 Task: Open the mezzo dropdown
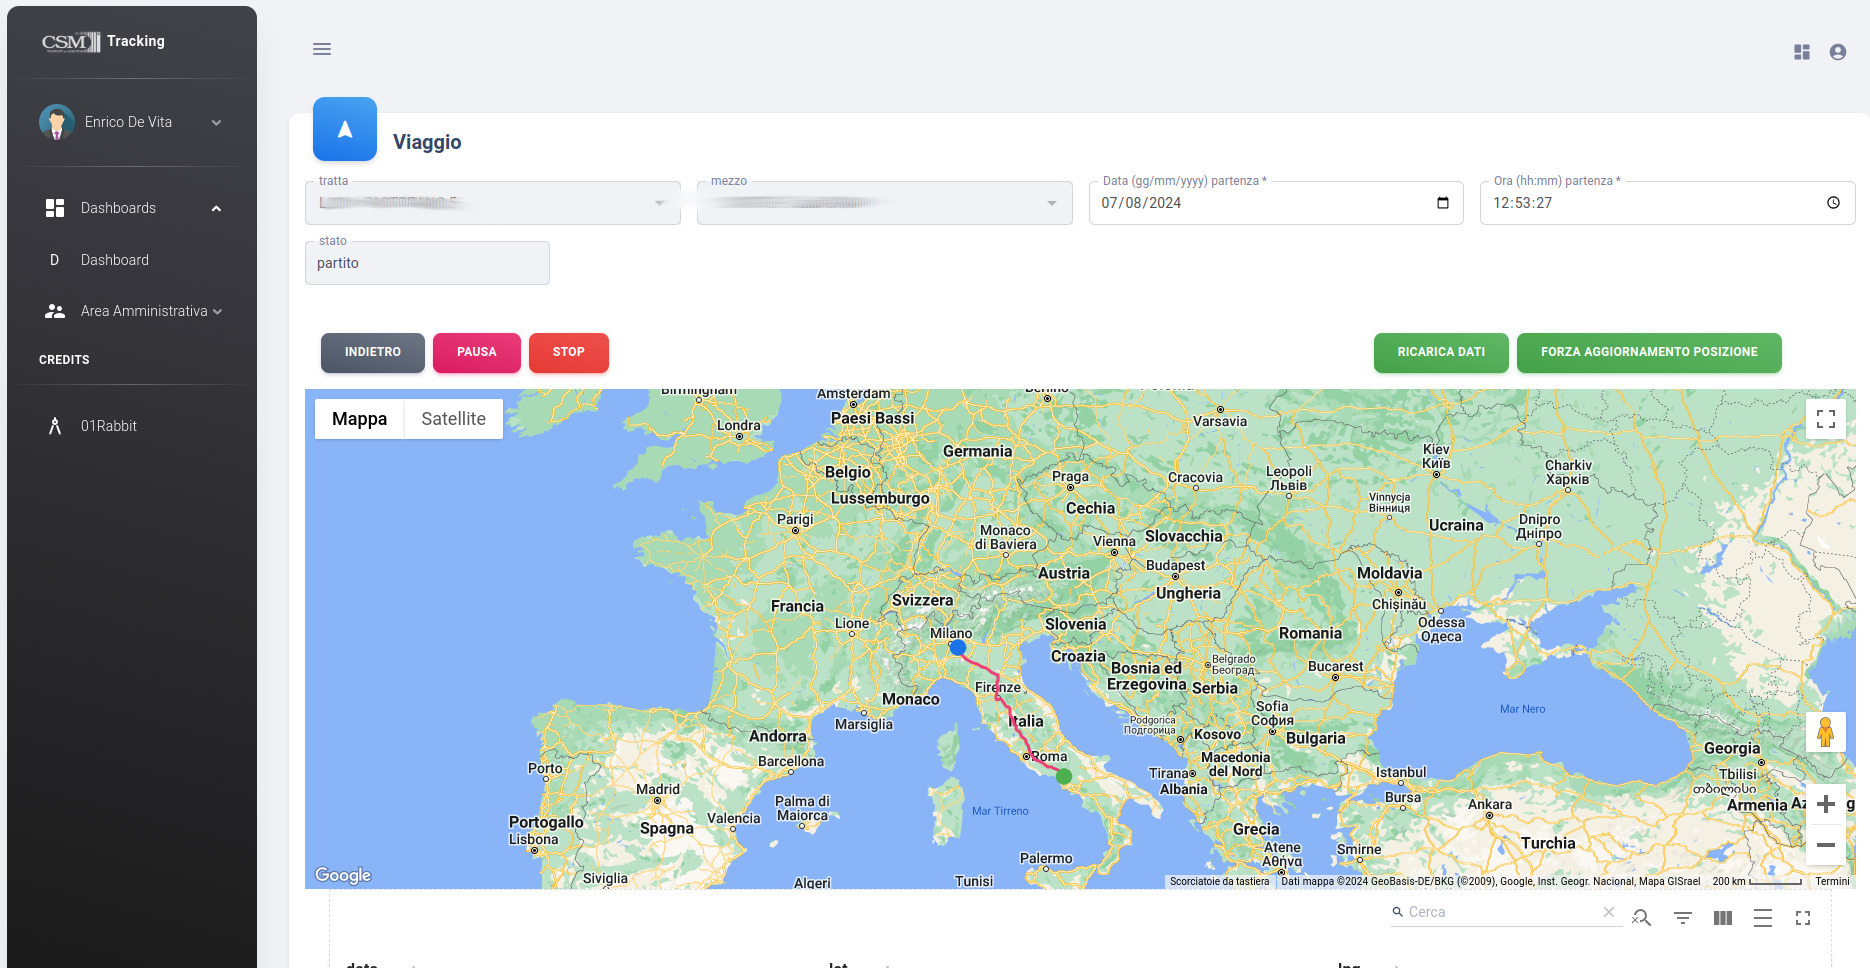(885, 203)
